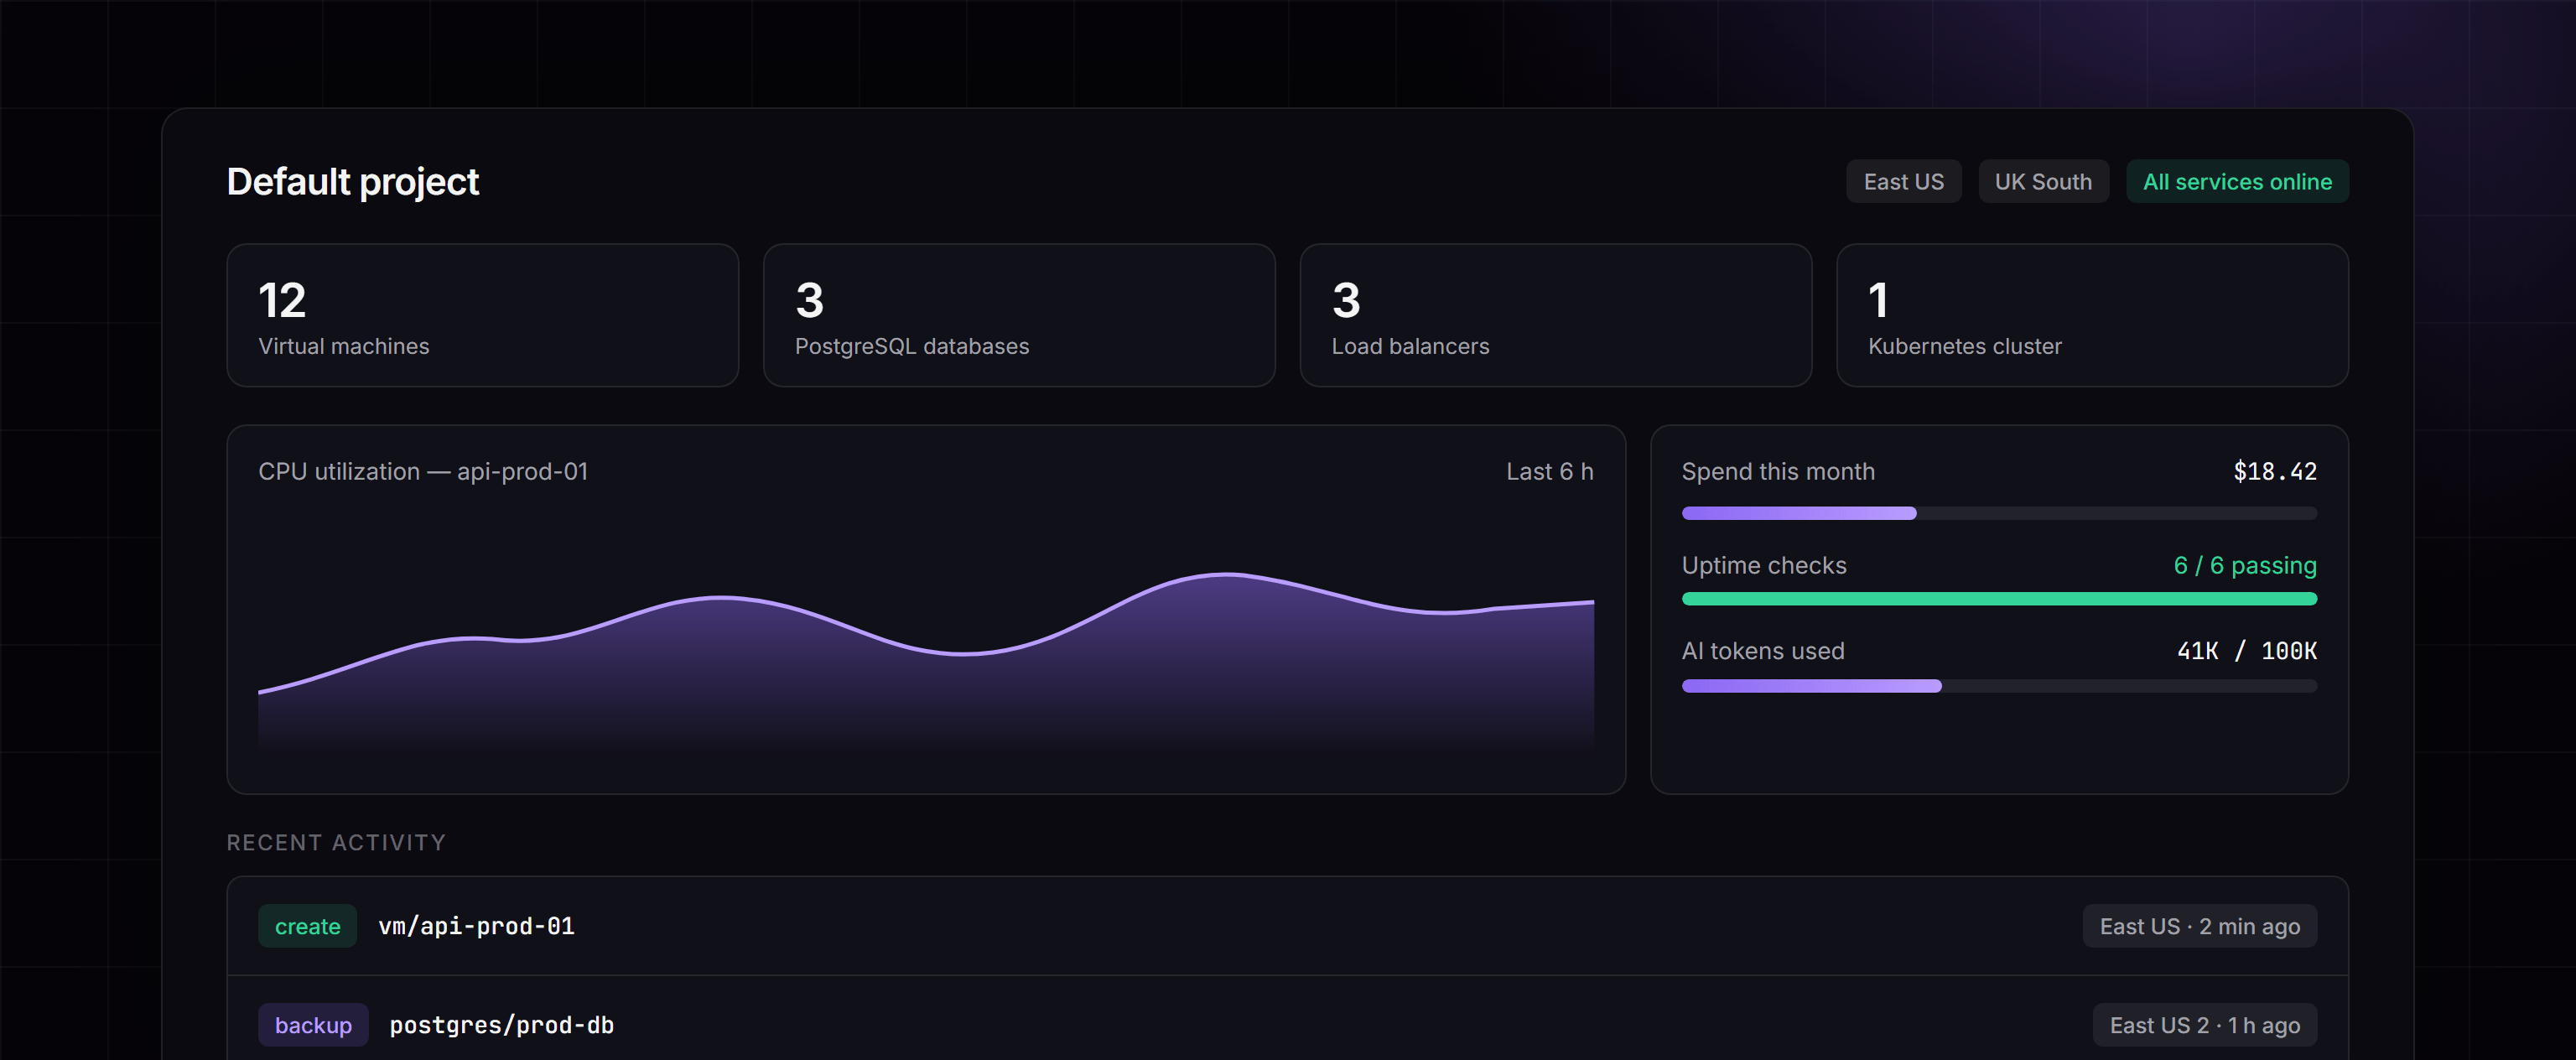Click the Uptime checks green progress bar

click(x=1999, y=599)
